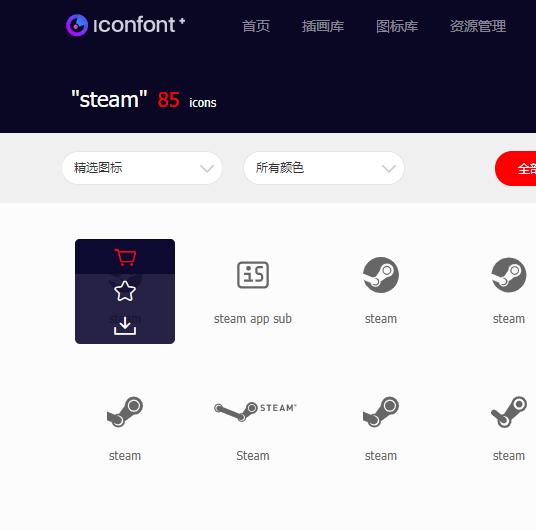This screenshot has width=536, height=530.
Task: Click the red 全部 button
Action: click(x=515, y=169)
